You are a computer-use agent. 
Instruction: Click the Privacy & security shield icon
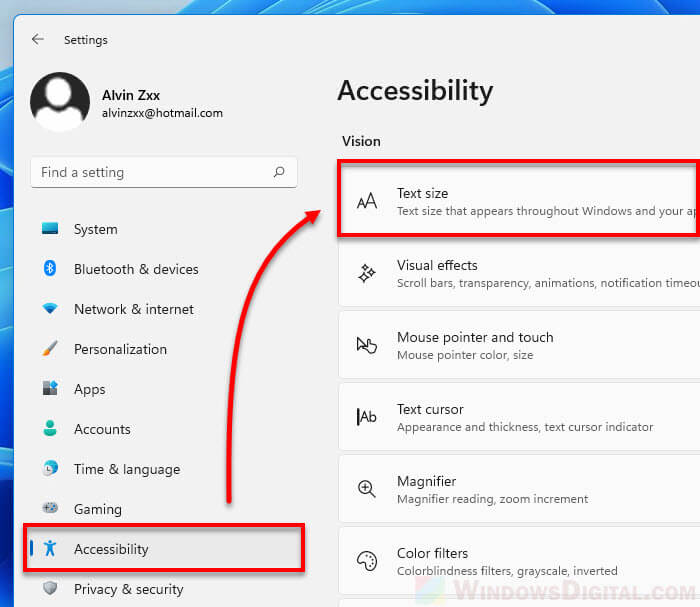50,588
